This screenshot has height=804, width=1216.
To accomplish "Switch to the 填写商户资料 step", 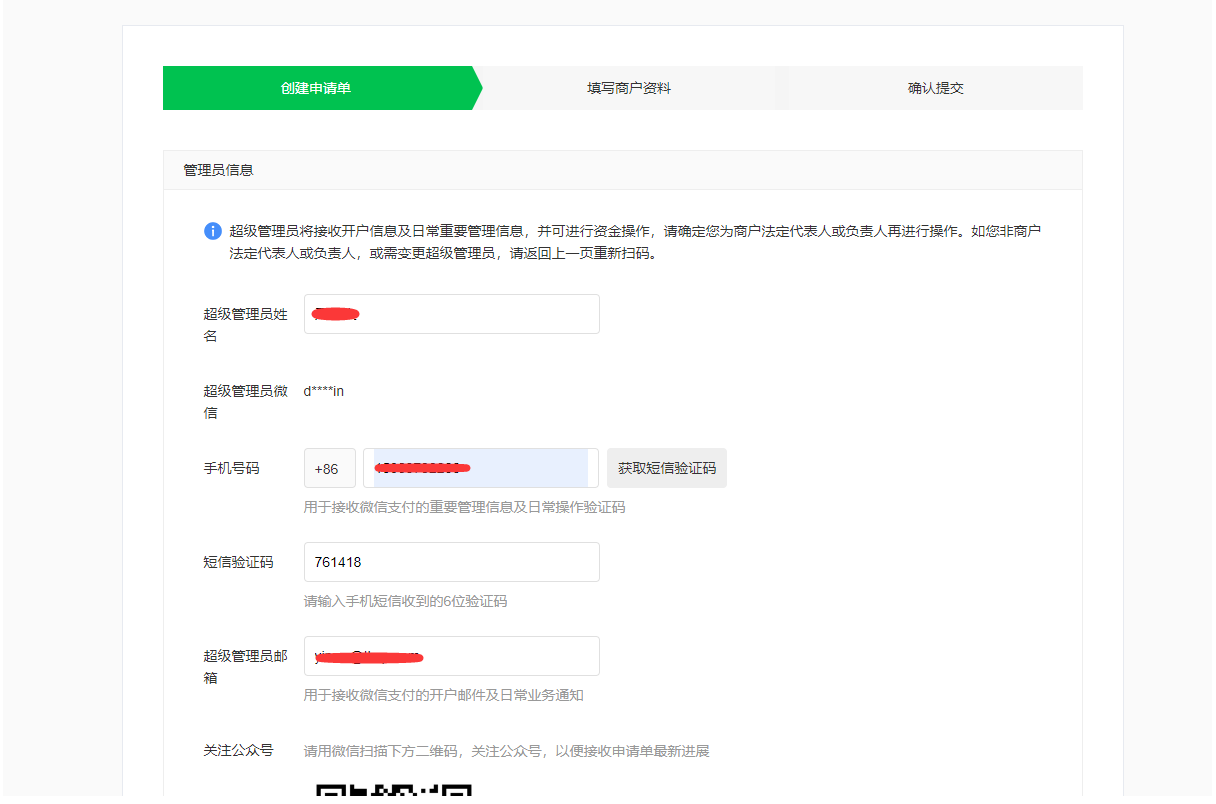I will (628, 88).
